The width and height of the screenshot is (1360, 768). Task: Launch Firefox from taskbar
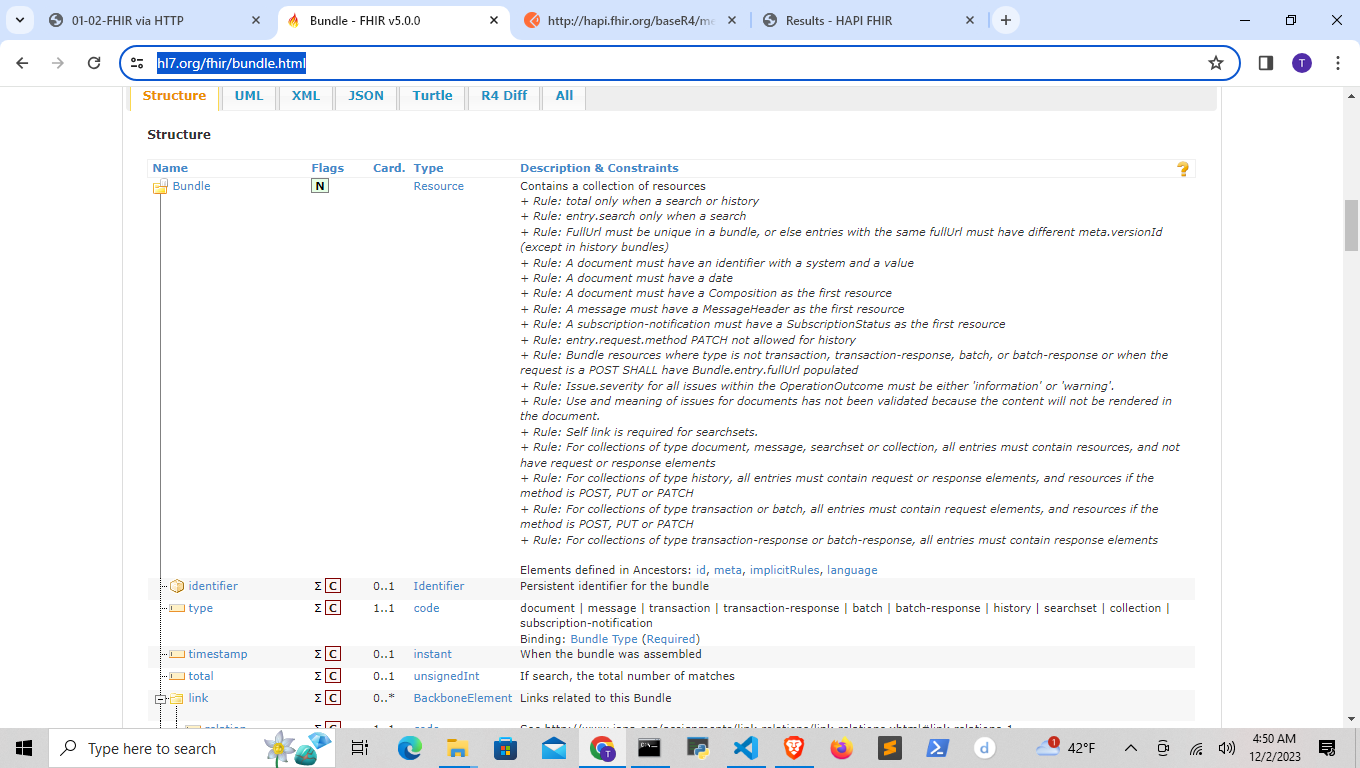tap(842, 748)
